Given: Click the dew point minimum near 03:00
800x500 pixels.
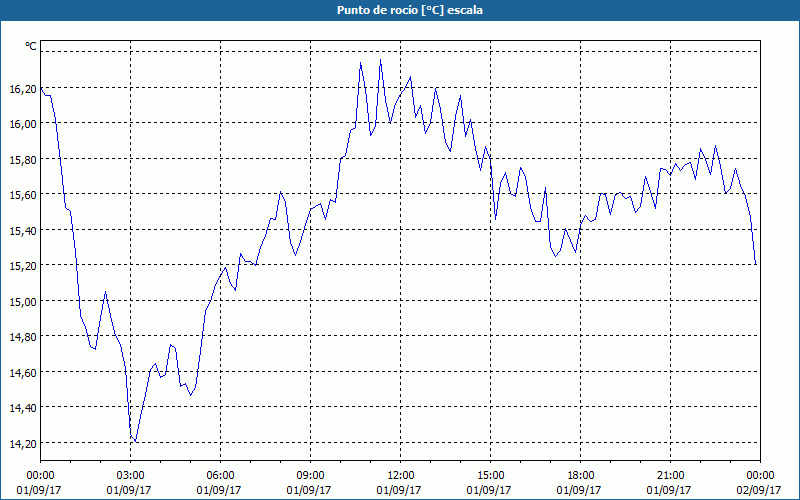Looking at the screenshot, I should click(135, 441).
